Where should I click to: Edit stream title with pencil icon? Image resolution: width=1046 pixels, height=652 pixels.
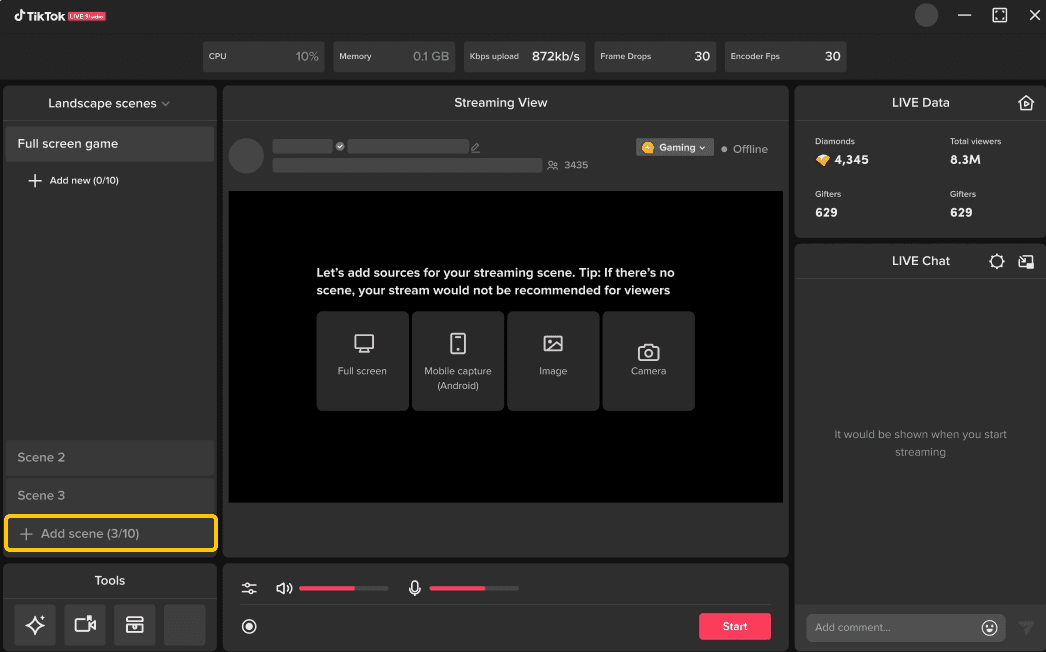(x=476, y=147)
